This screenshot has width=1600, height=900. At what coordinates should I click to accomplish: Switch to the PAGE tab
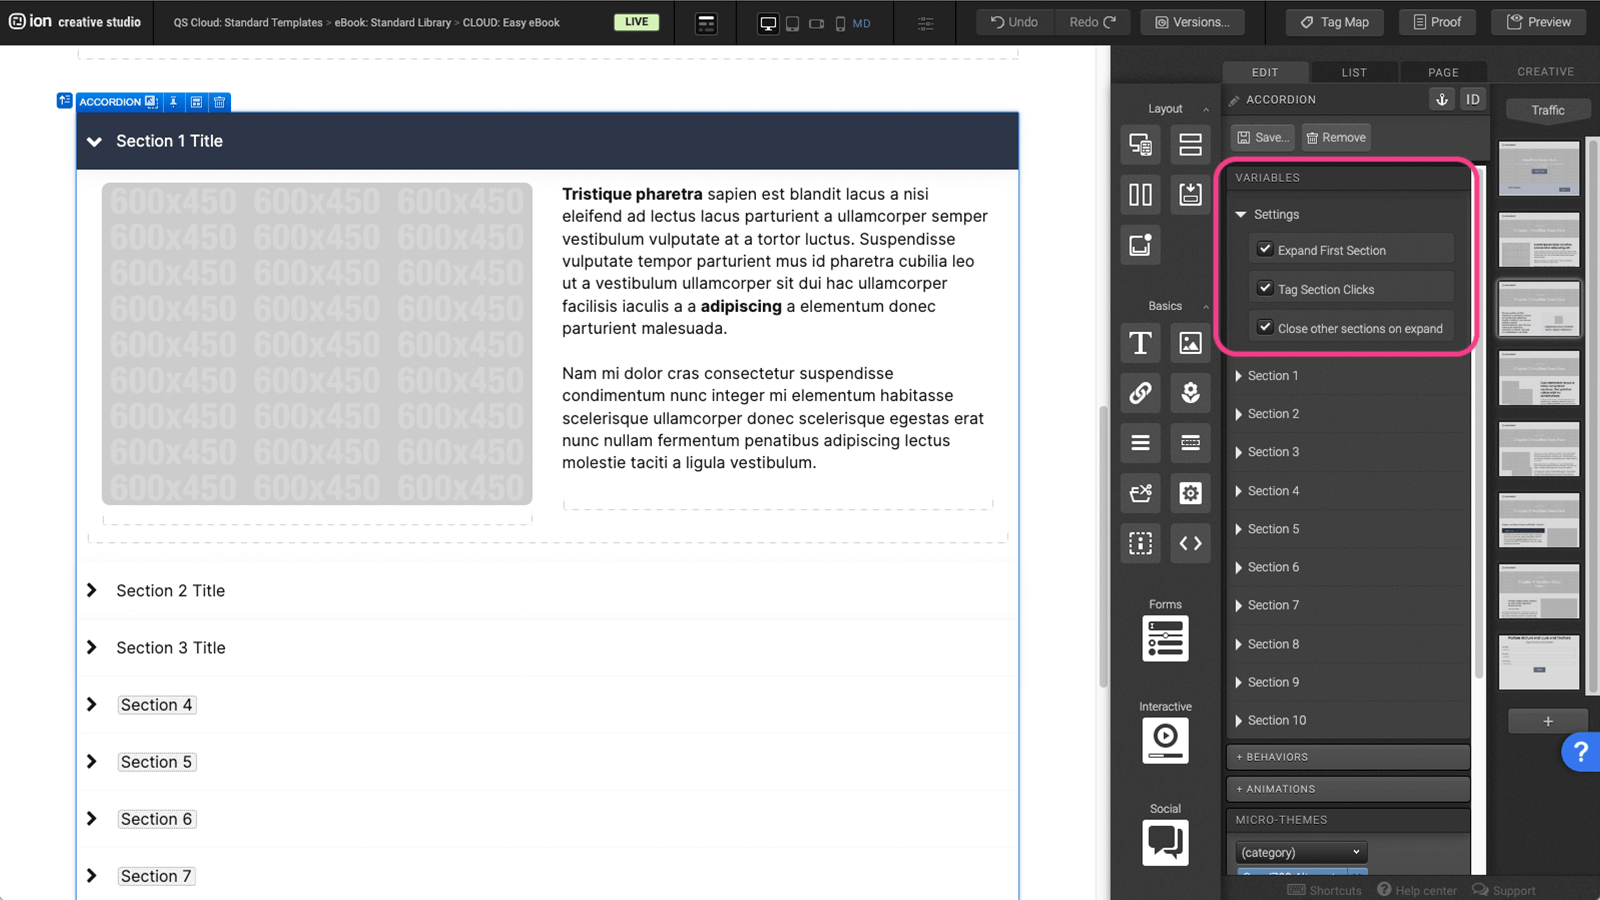pos(1443,72)
